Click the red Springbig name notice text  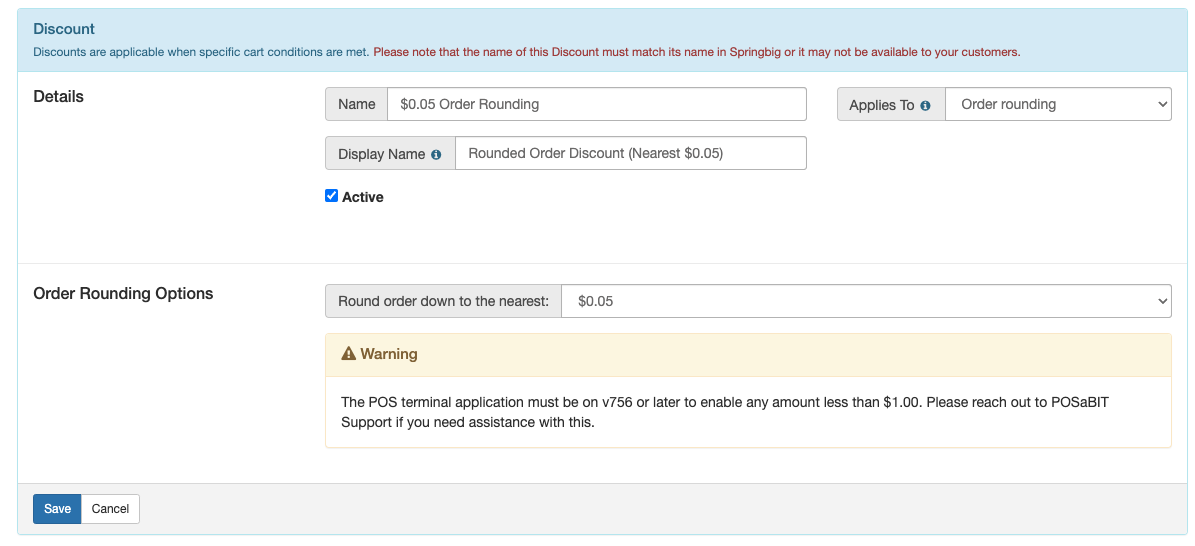coord(696,52)
